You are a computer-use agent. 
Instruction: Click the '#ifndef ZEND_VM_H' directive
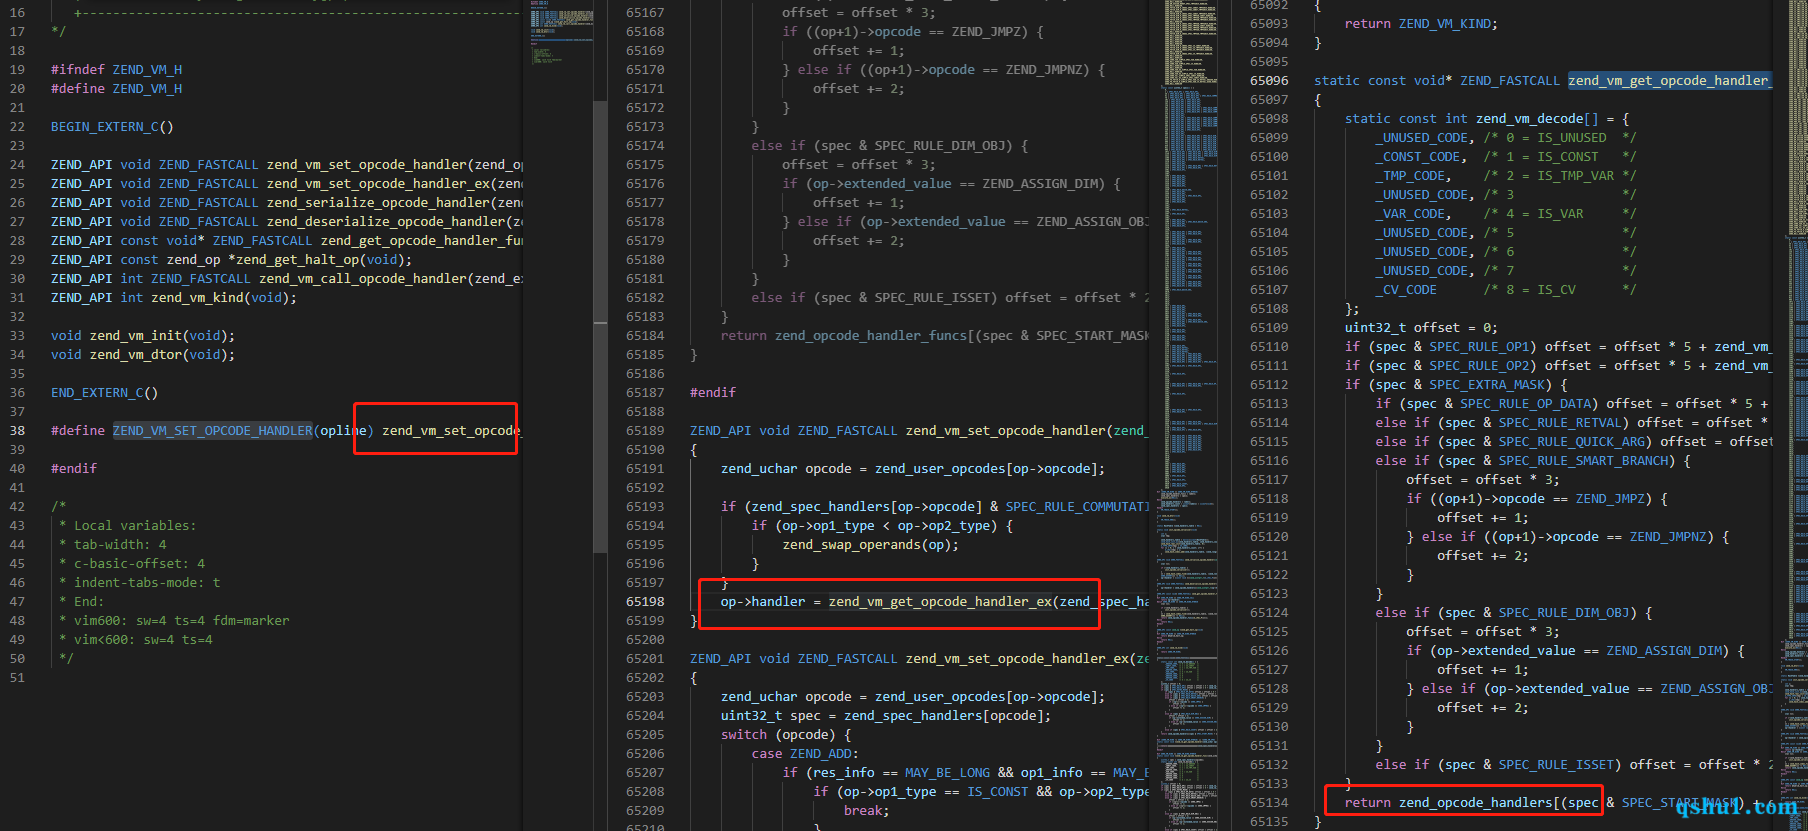117,70
